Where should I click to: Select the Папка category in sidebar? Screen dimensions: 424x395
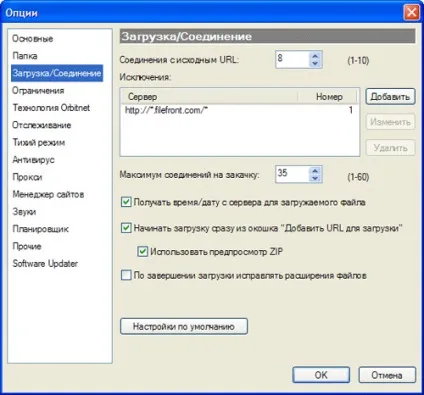coord(25,56)
